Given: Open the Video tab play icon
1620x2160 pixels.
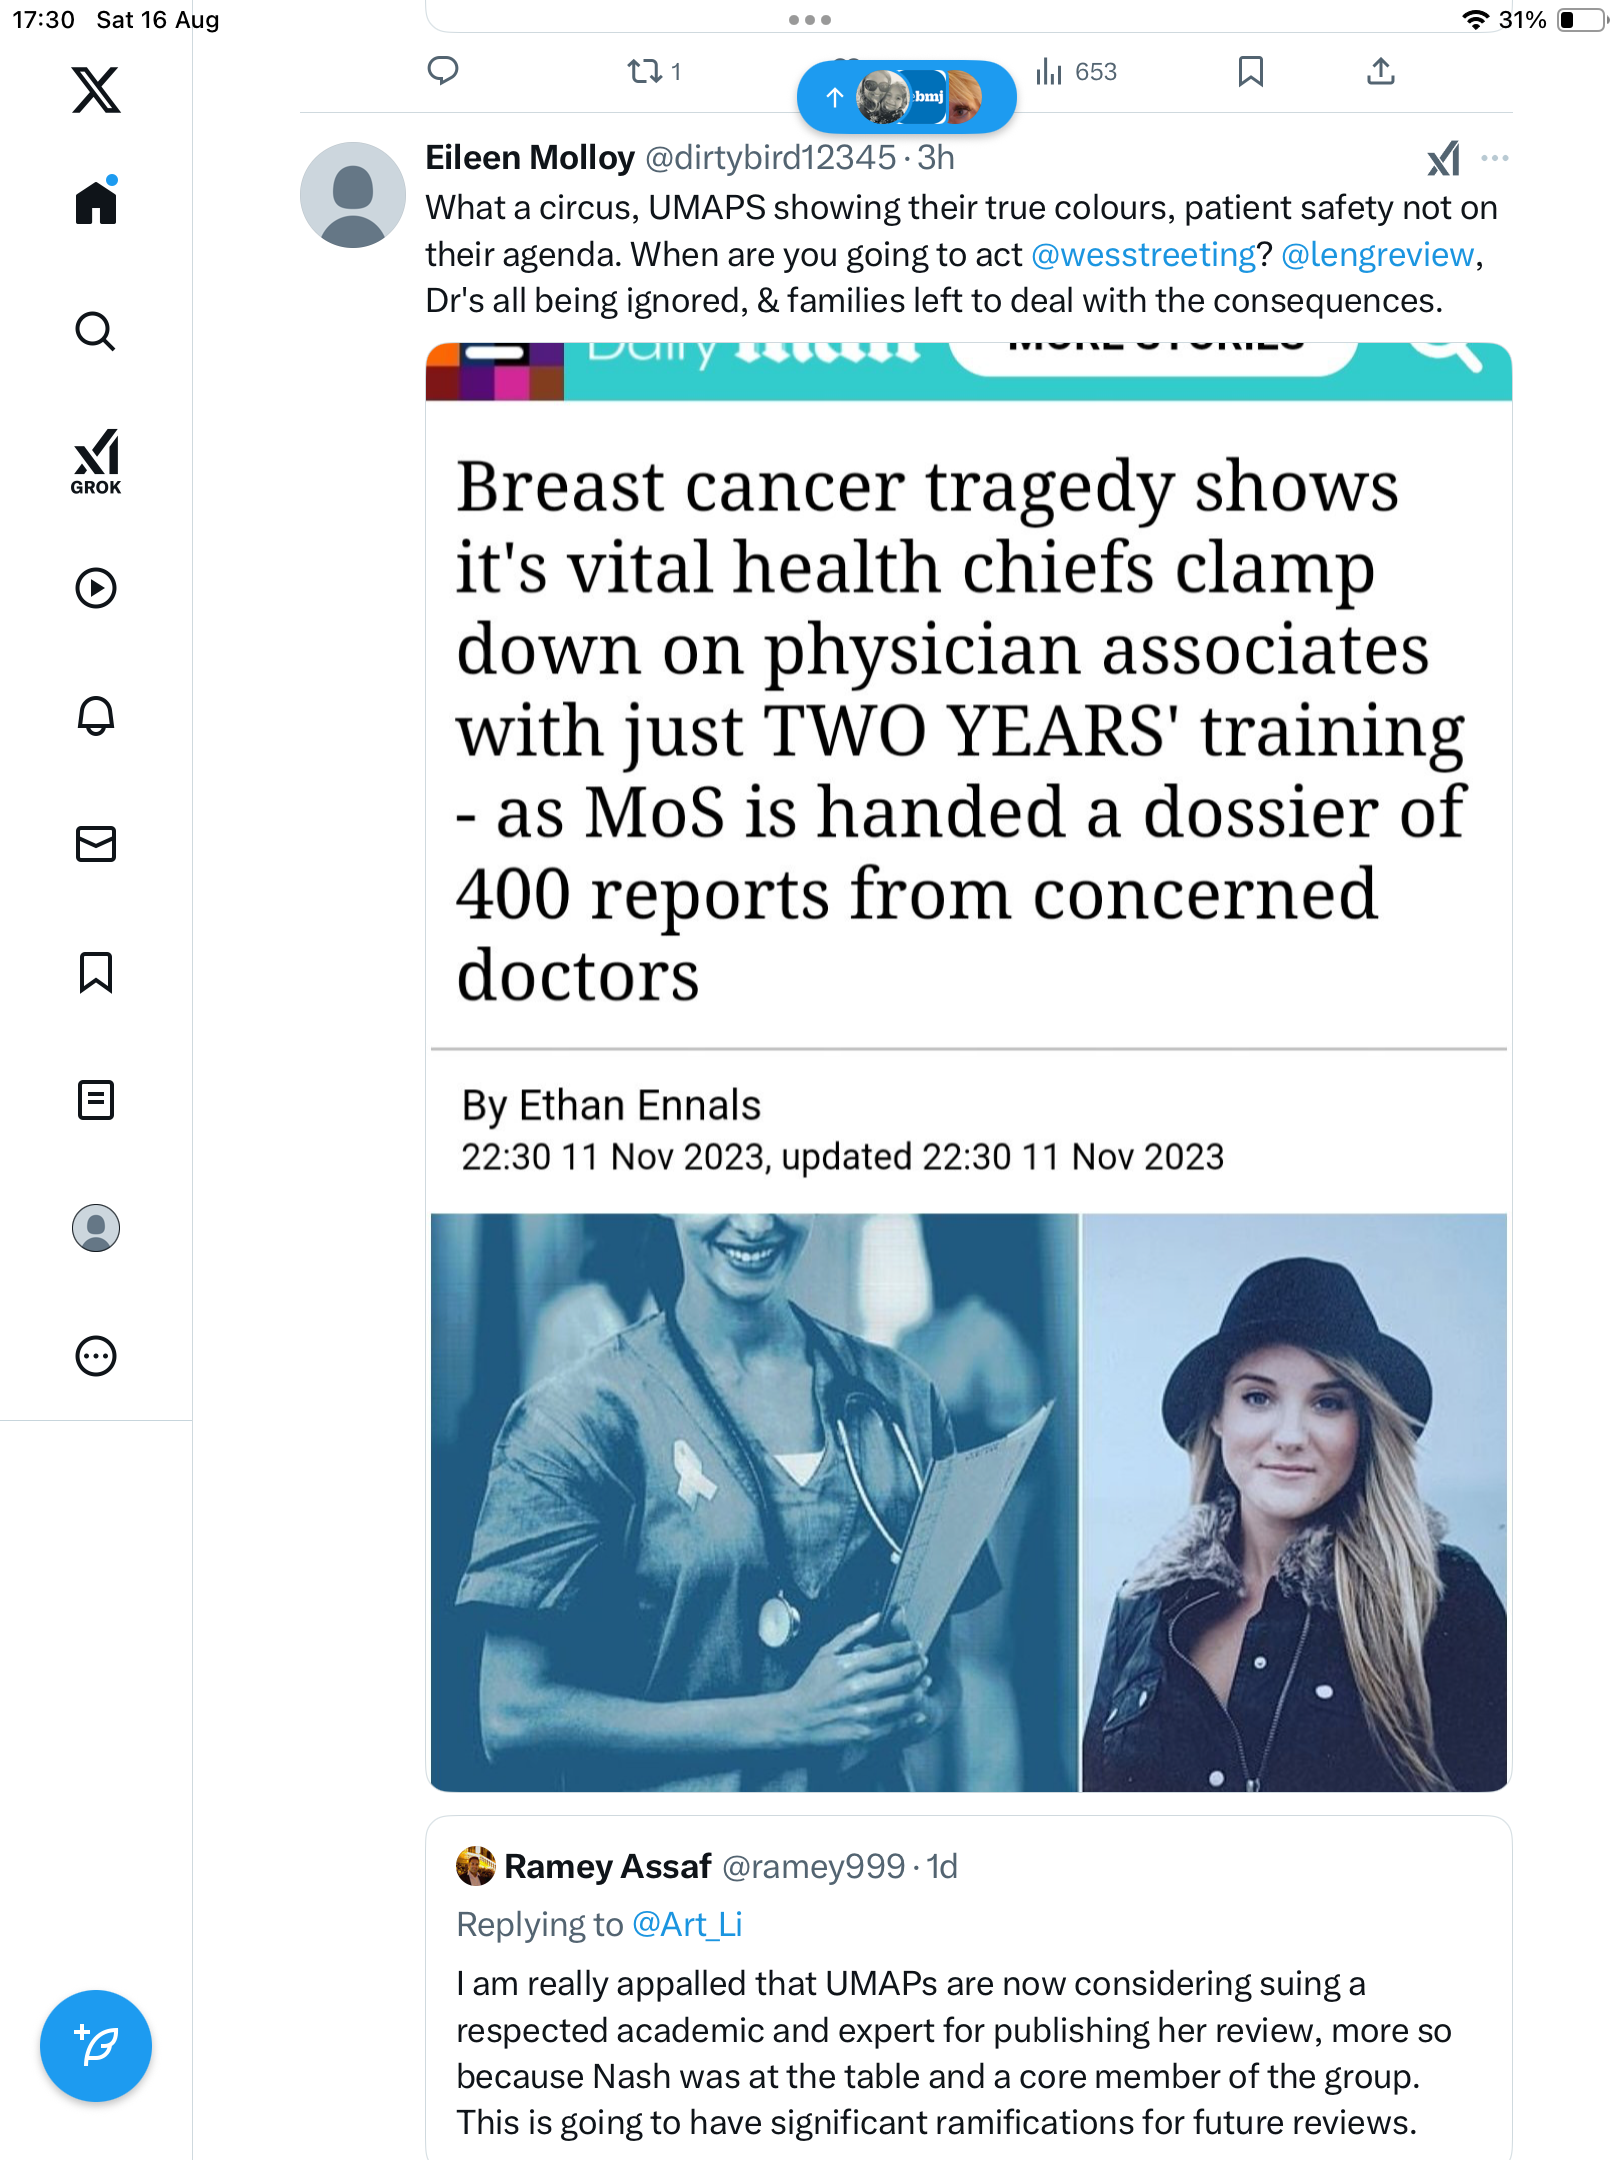Looking at the screenshot, I should pyautogui.click(x=96, y=588).
